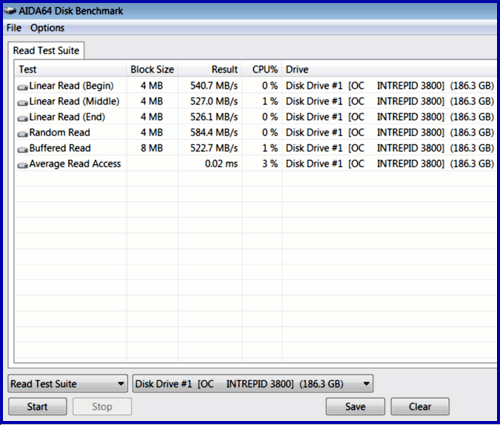
Task: Click the drive text in Average Read Access row
Action: point(390,164)
